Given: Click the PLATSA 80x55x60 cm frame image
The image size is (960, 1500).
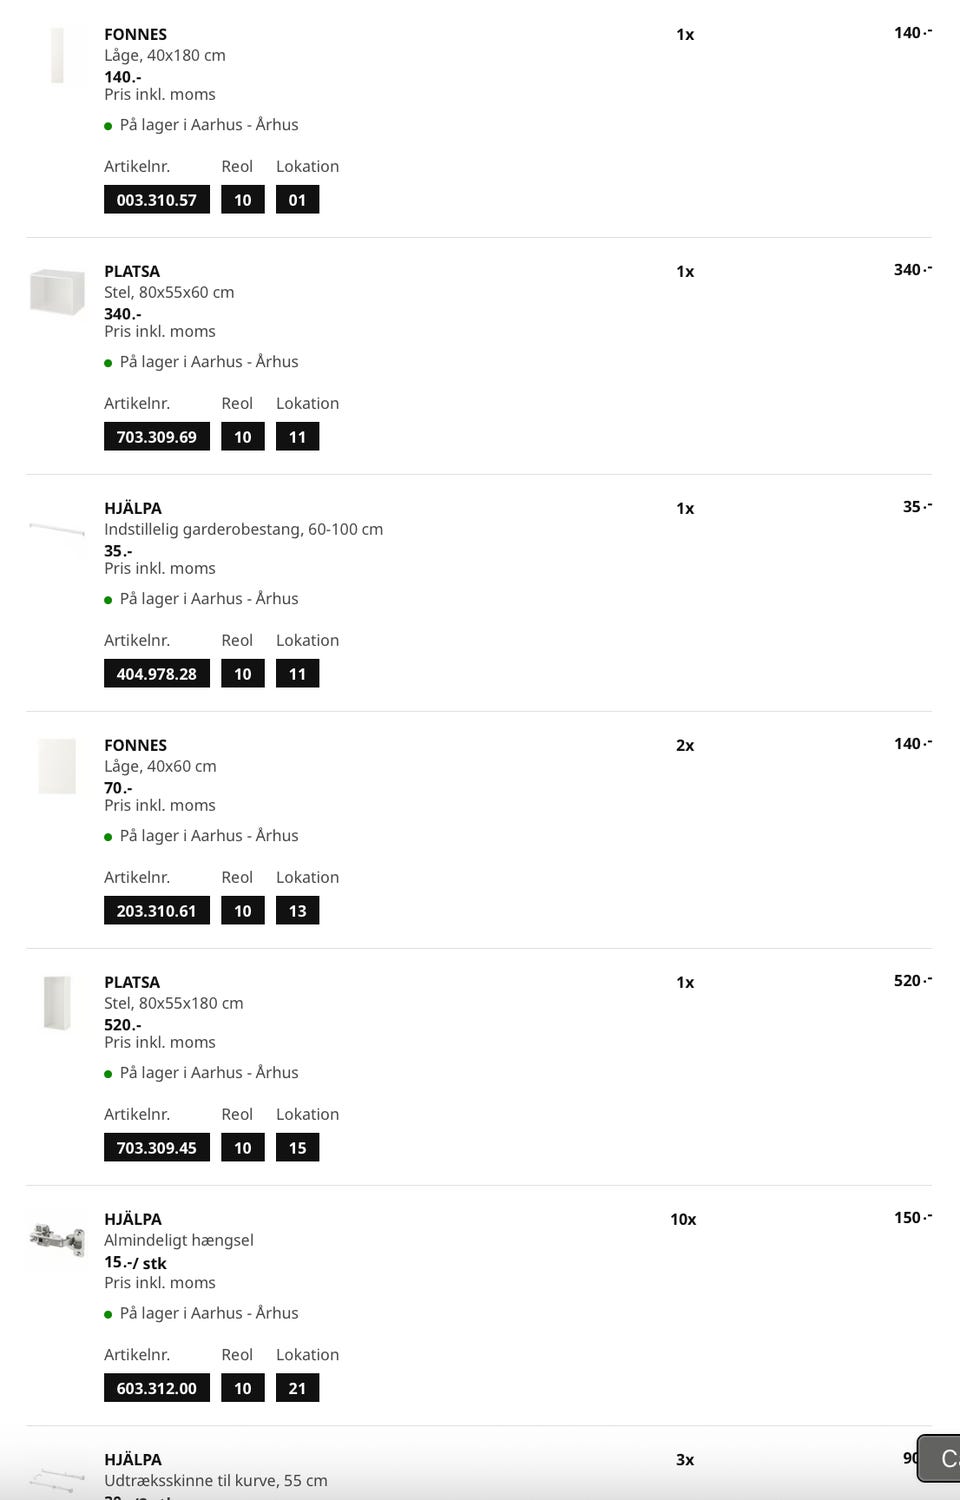Looking at the screenshot, I should [57, 292].
